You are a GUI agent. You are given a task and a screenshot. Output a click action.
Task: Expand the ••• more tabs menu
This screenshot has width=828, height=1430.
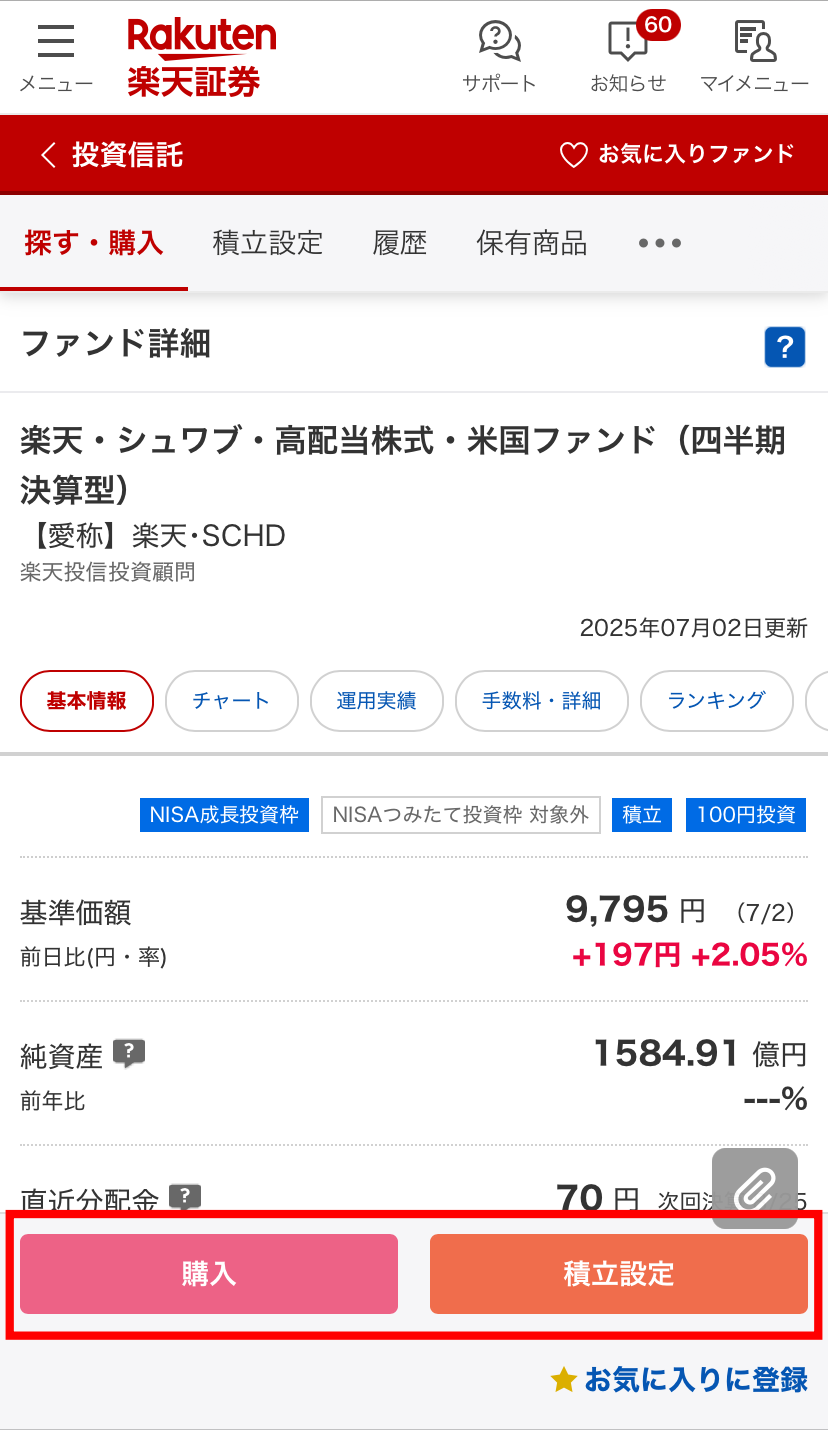660,243
